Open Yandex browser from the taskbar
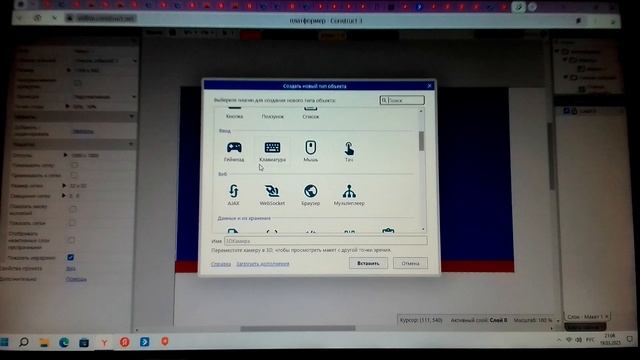The image size is (640, 360). click(104, 343)
